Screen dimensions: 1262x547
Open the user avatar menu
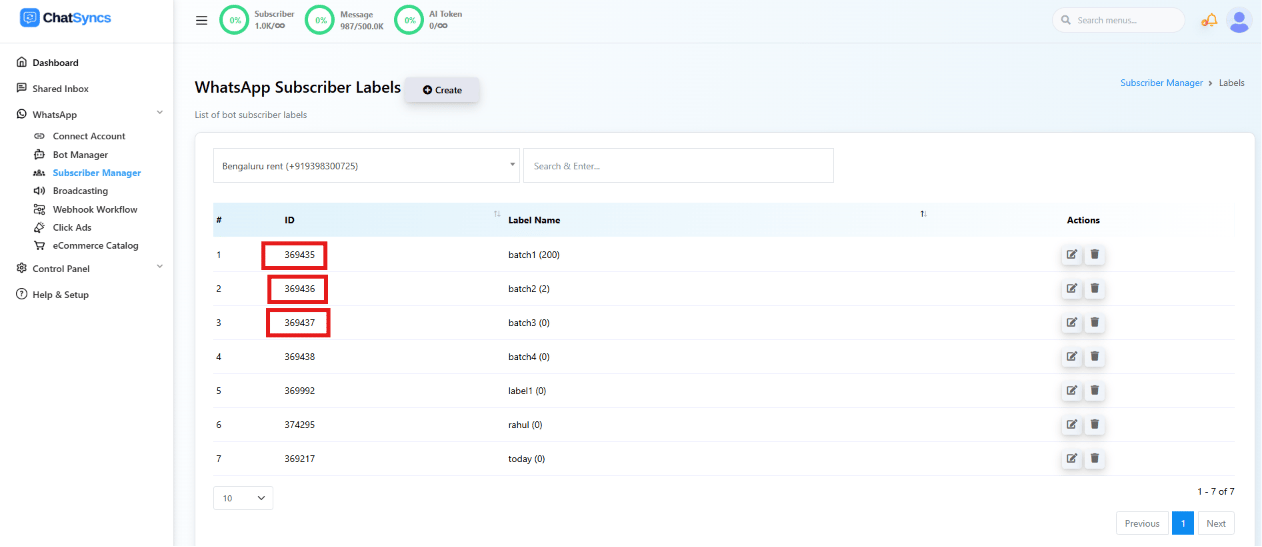[1239, 20]
